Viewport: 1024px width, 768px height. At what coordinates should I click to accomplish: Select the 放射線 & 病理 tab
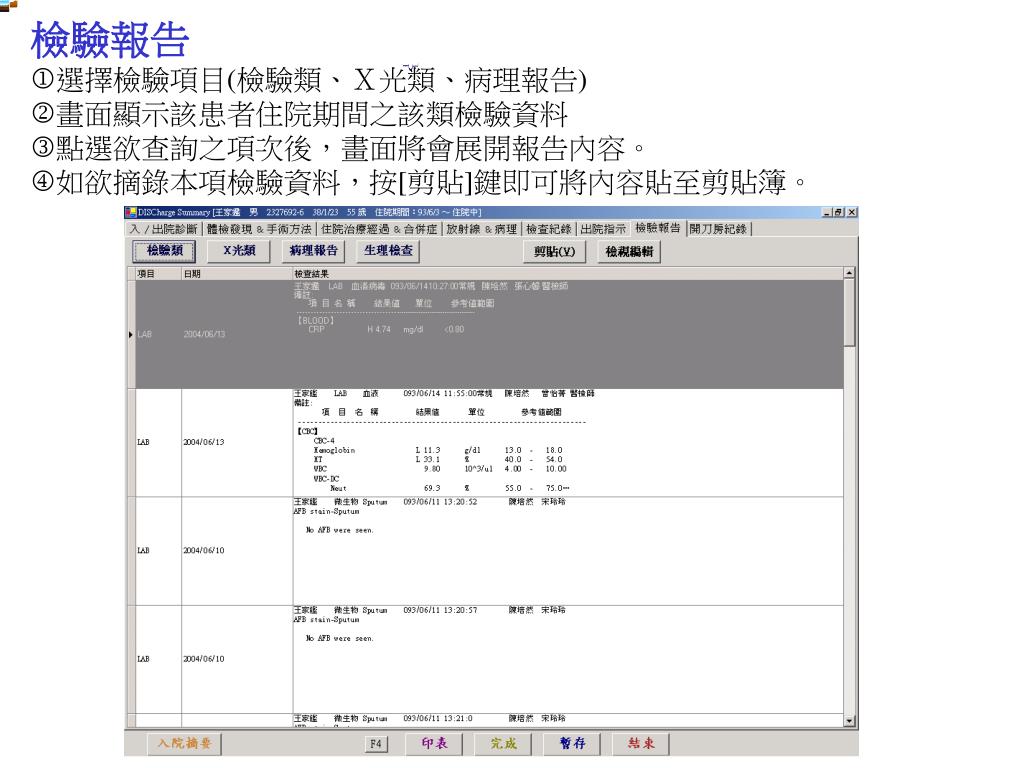pyautogui.click(x=482, y=229)
